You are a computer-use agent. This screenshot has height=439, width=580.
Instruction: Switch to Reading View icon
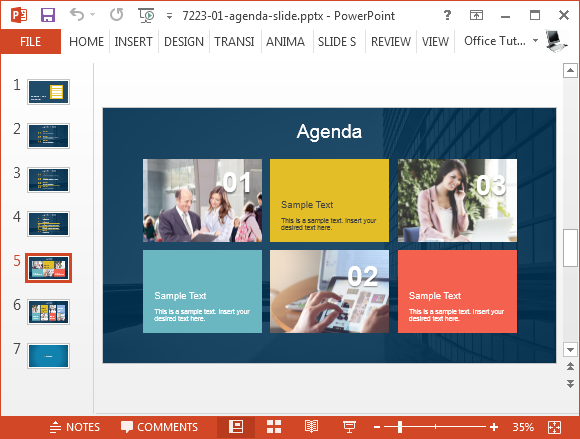click(311, 427)
